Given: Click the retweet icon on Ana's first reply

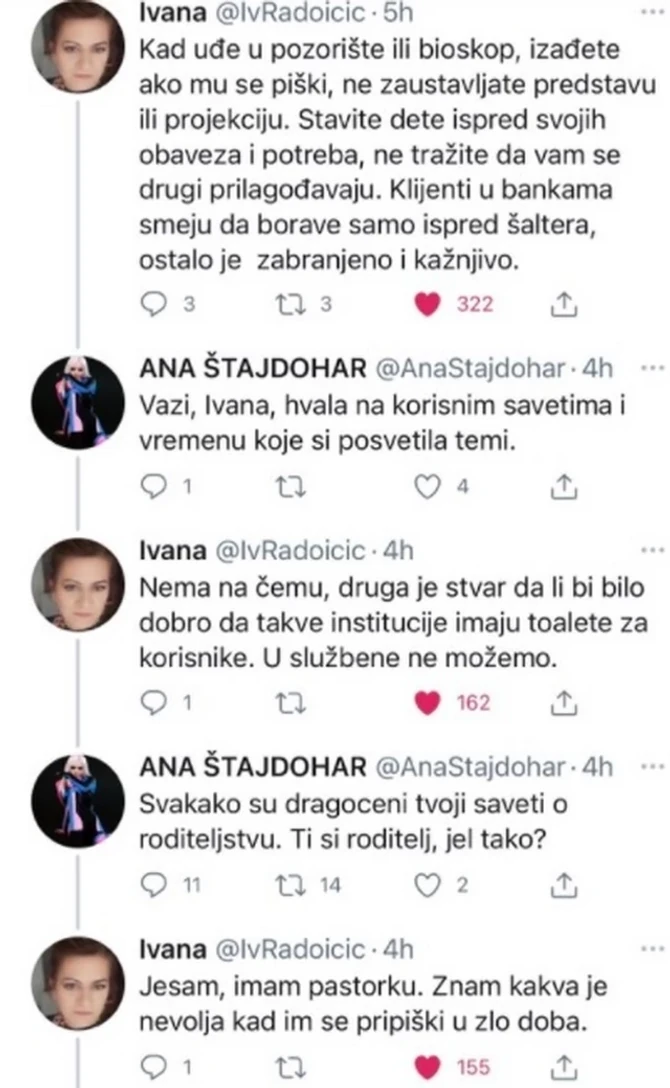Looking at the screenshot, I should (x=291, y=487).
